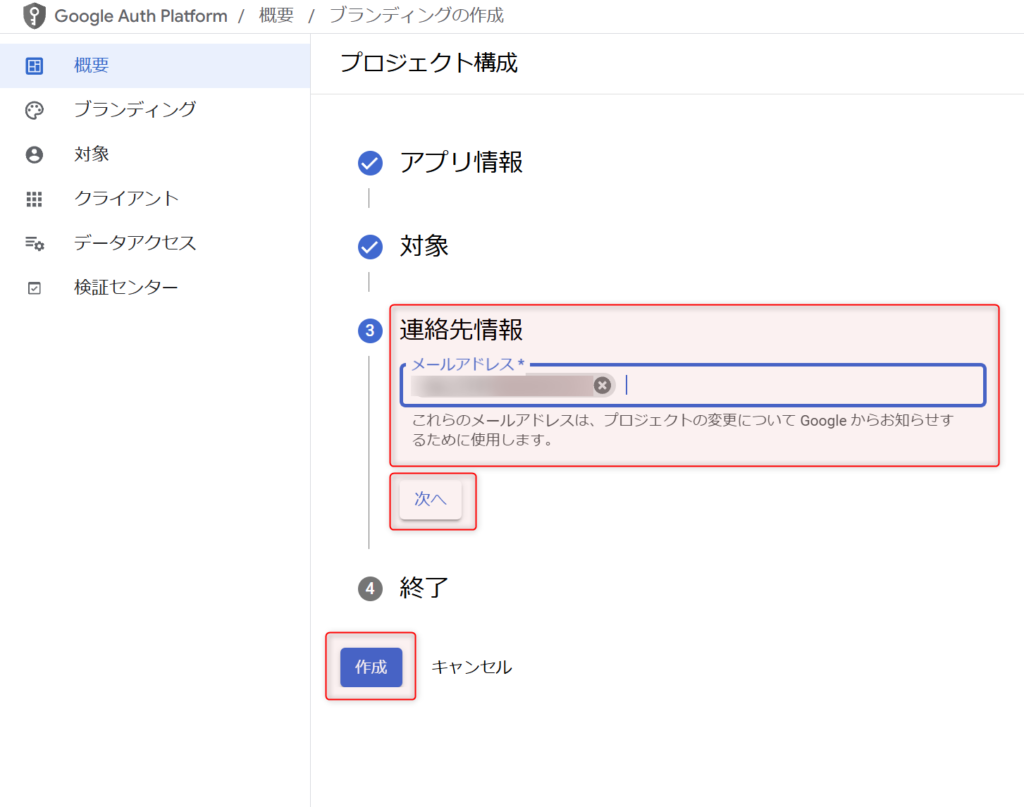Open the 概要 breadcrumb link
1024x807 pixels.
276,16
